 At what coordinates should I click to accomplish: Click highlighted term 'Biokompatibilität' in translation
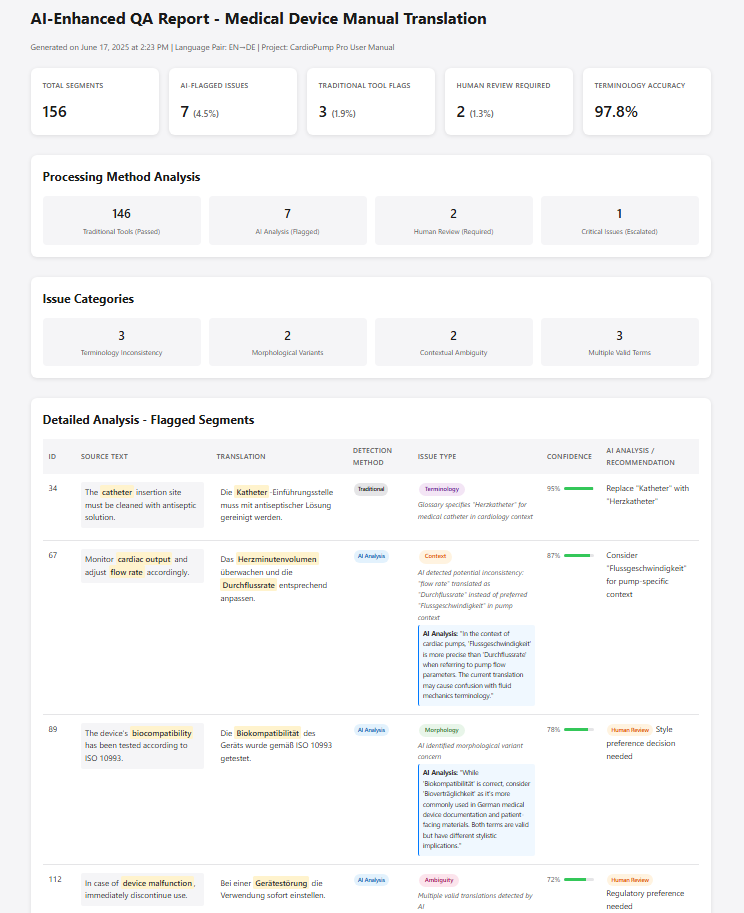tap(268, 733)
